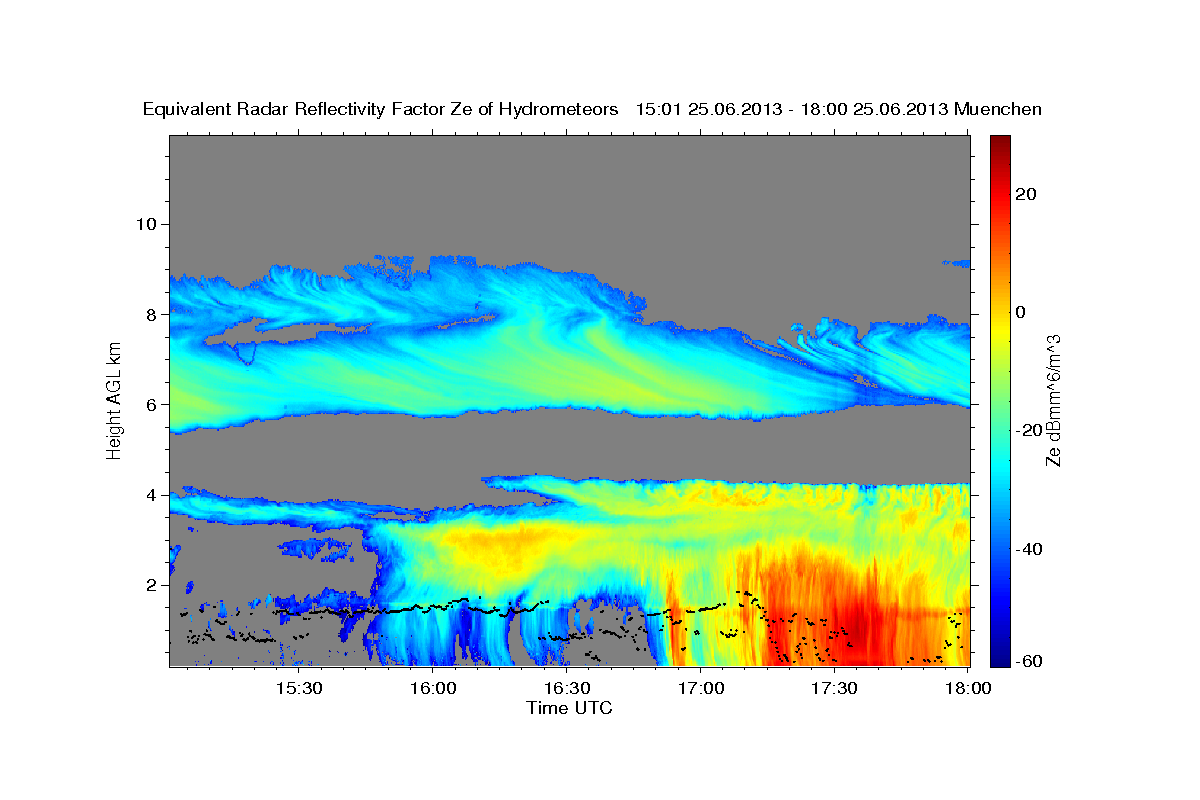
Task: Click the colorbar value label -40
Action: [x=1027, y=548]
